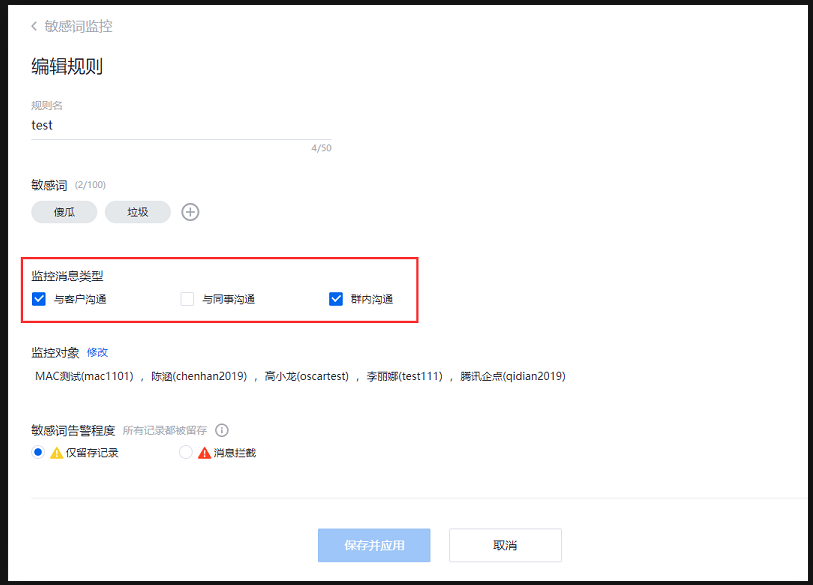This screenshot has height=585, width=813.
Task: Enable the 与同事沟通 checkbox
Action: point(187,299)
